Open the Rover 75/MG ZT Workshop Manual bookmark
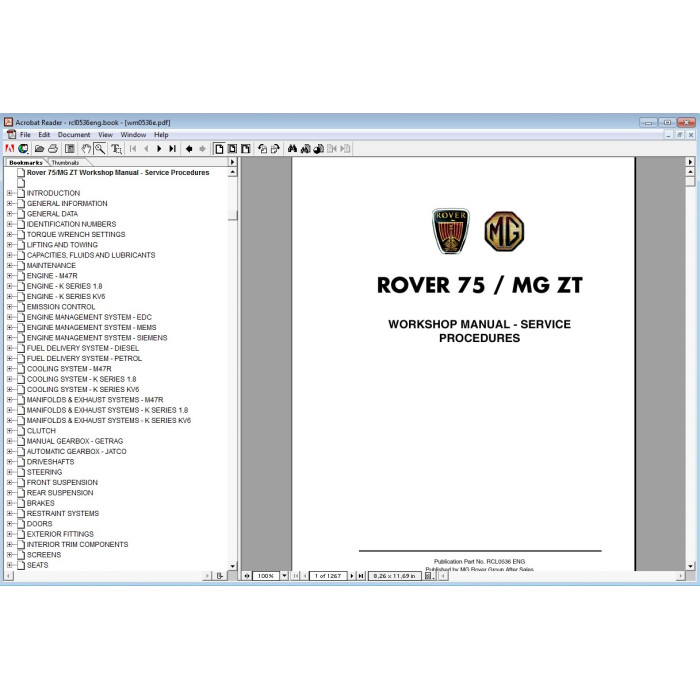This screenshot has width=700, height=700. (x=118, y=172)
